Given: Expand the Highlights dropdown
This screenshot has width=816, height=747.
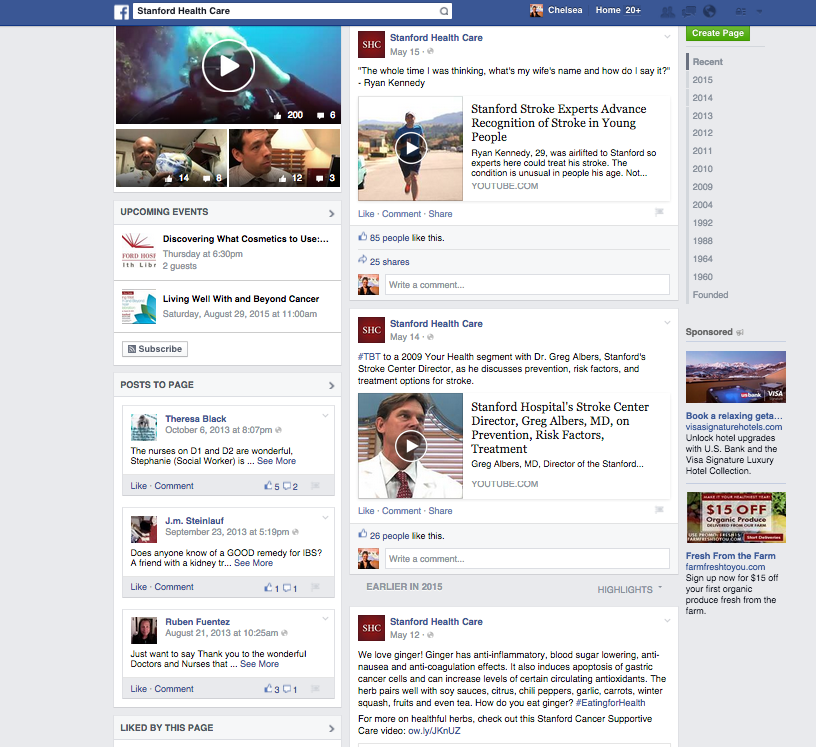Looking at the screenshot, I should (x=630, y=590).
